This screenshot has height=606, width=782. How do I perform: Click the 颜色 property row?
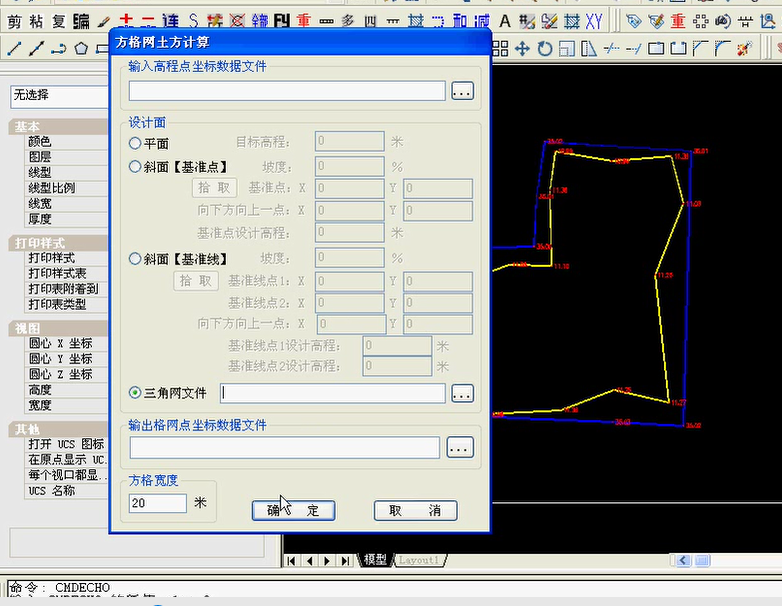click(x=66, y=142)
